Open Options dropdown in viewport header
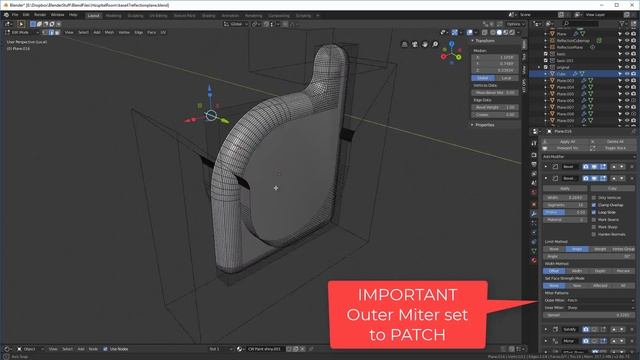The height and width of the screenshot is (360, 640). click(x=516, y=24)
